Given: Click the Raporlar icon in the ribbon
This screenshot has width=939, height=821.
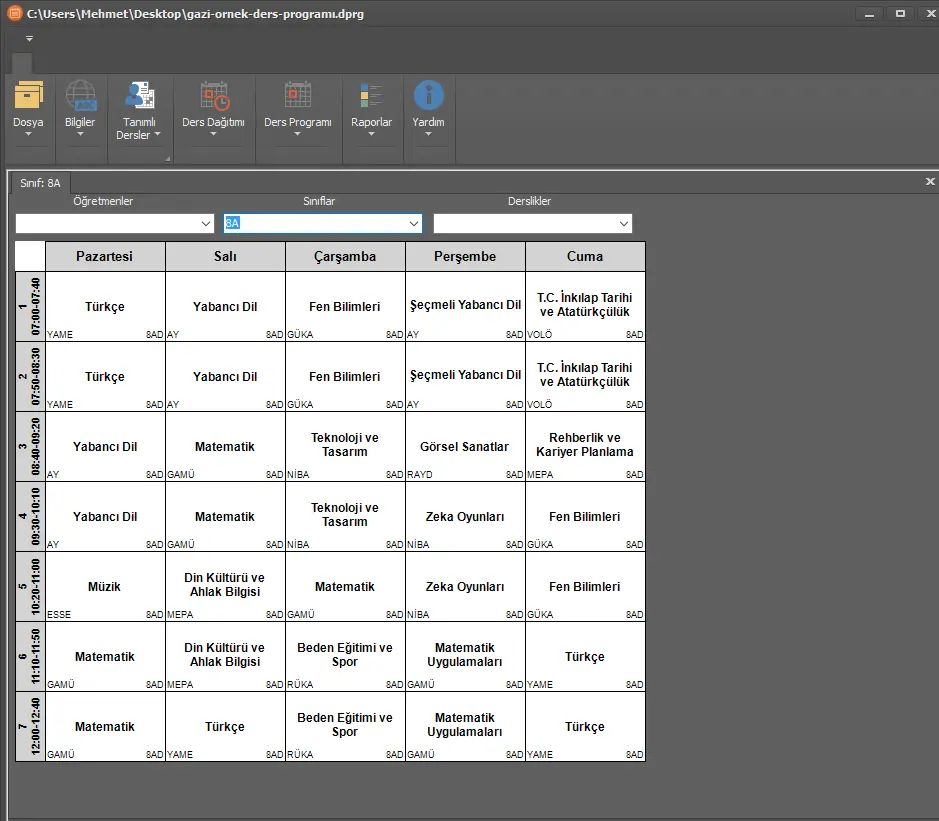Looking at the screenshot, I should [371, 96].
